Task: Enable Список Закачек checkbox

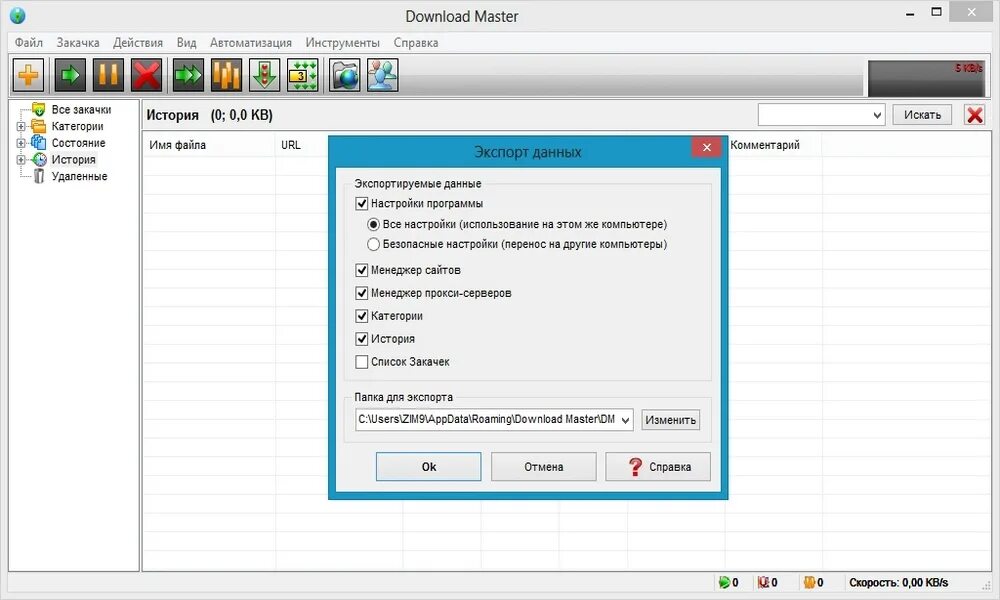Action: [362, 362]
